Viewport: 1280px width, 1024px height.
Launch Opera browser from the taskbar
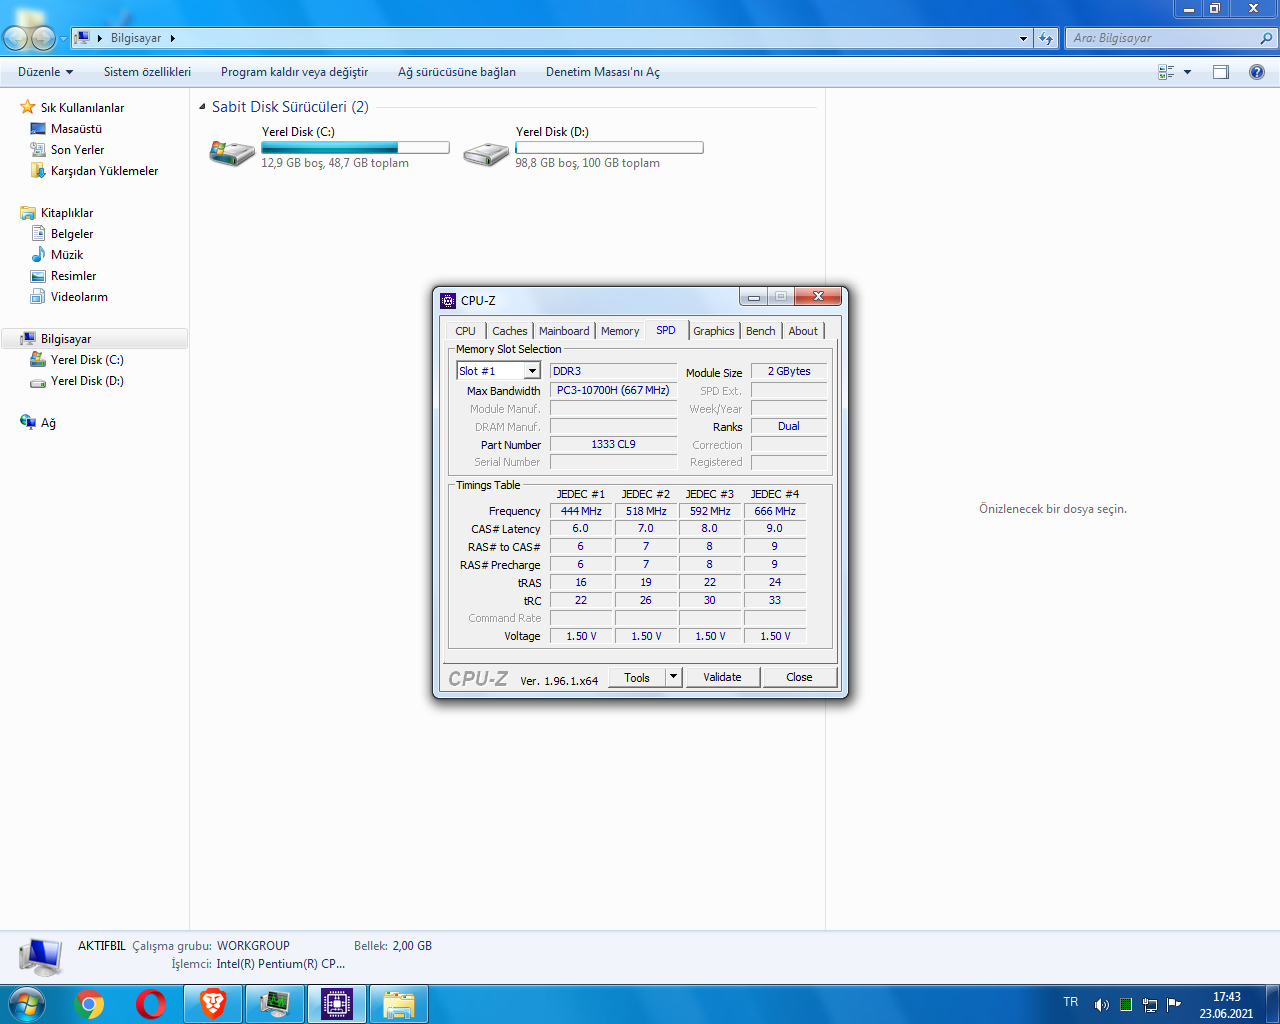coord(151,1004)
